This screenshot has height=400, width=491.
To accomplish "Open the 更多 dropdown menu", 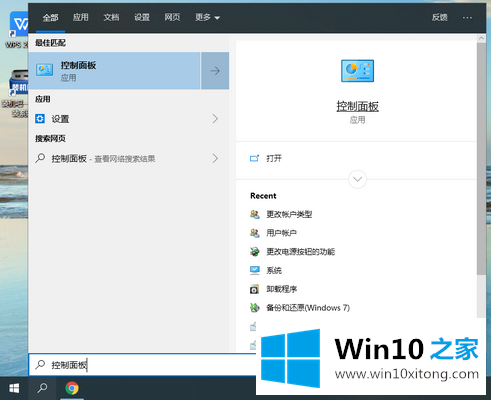I will pos(207,17).
